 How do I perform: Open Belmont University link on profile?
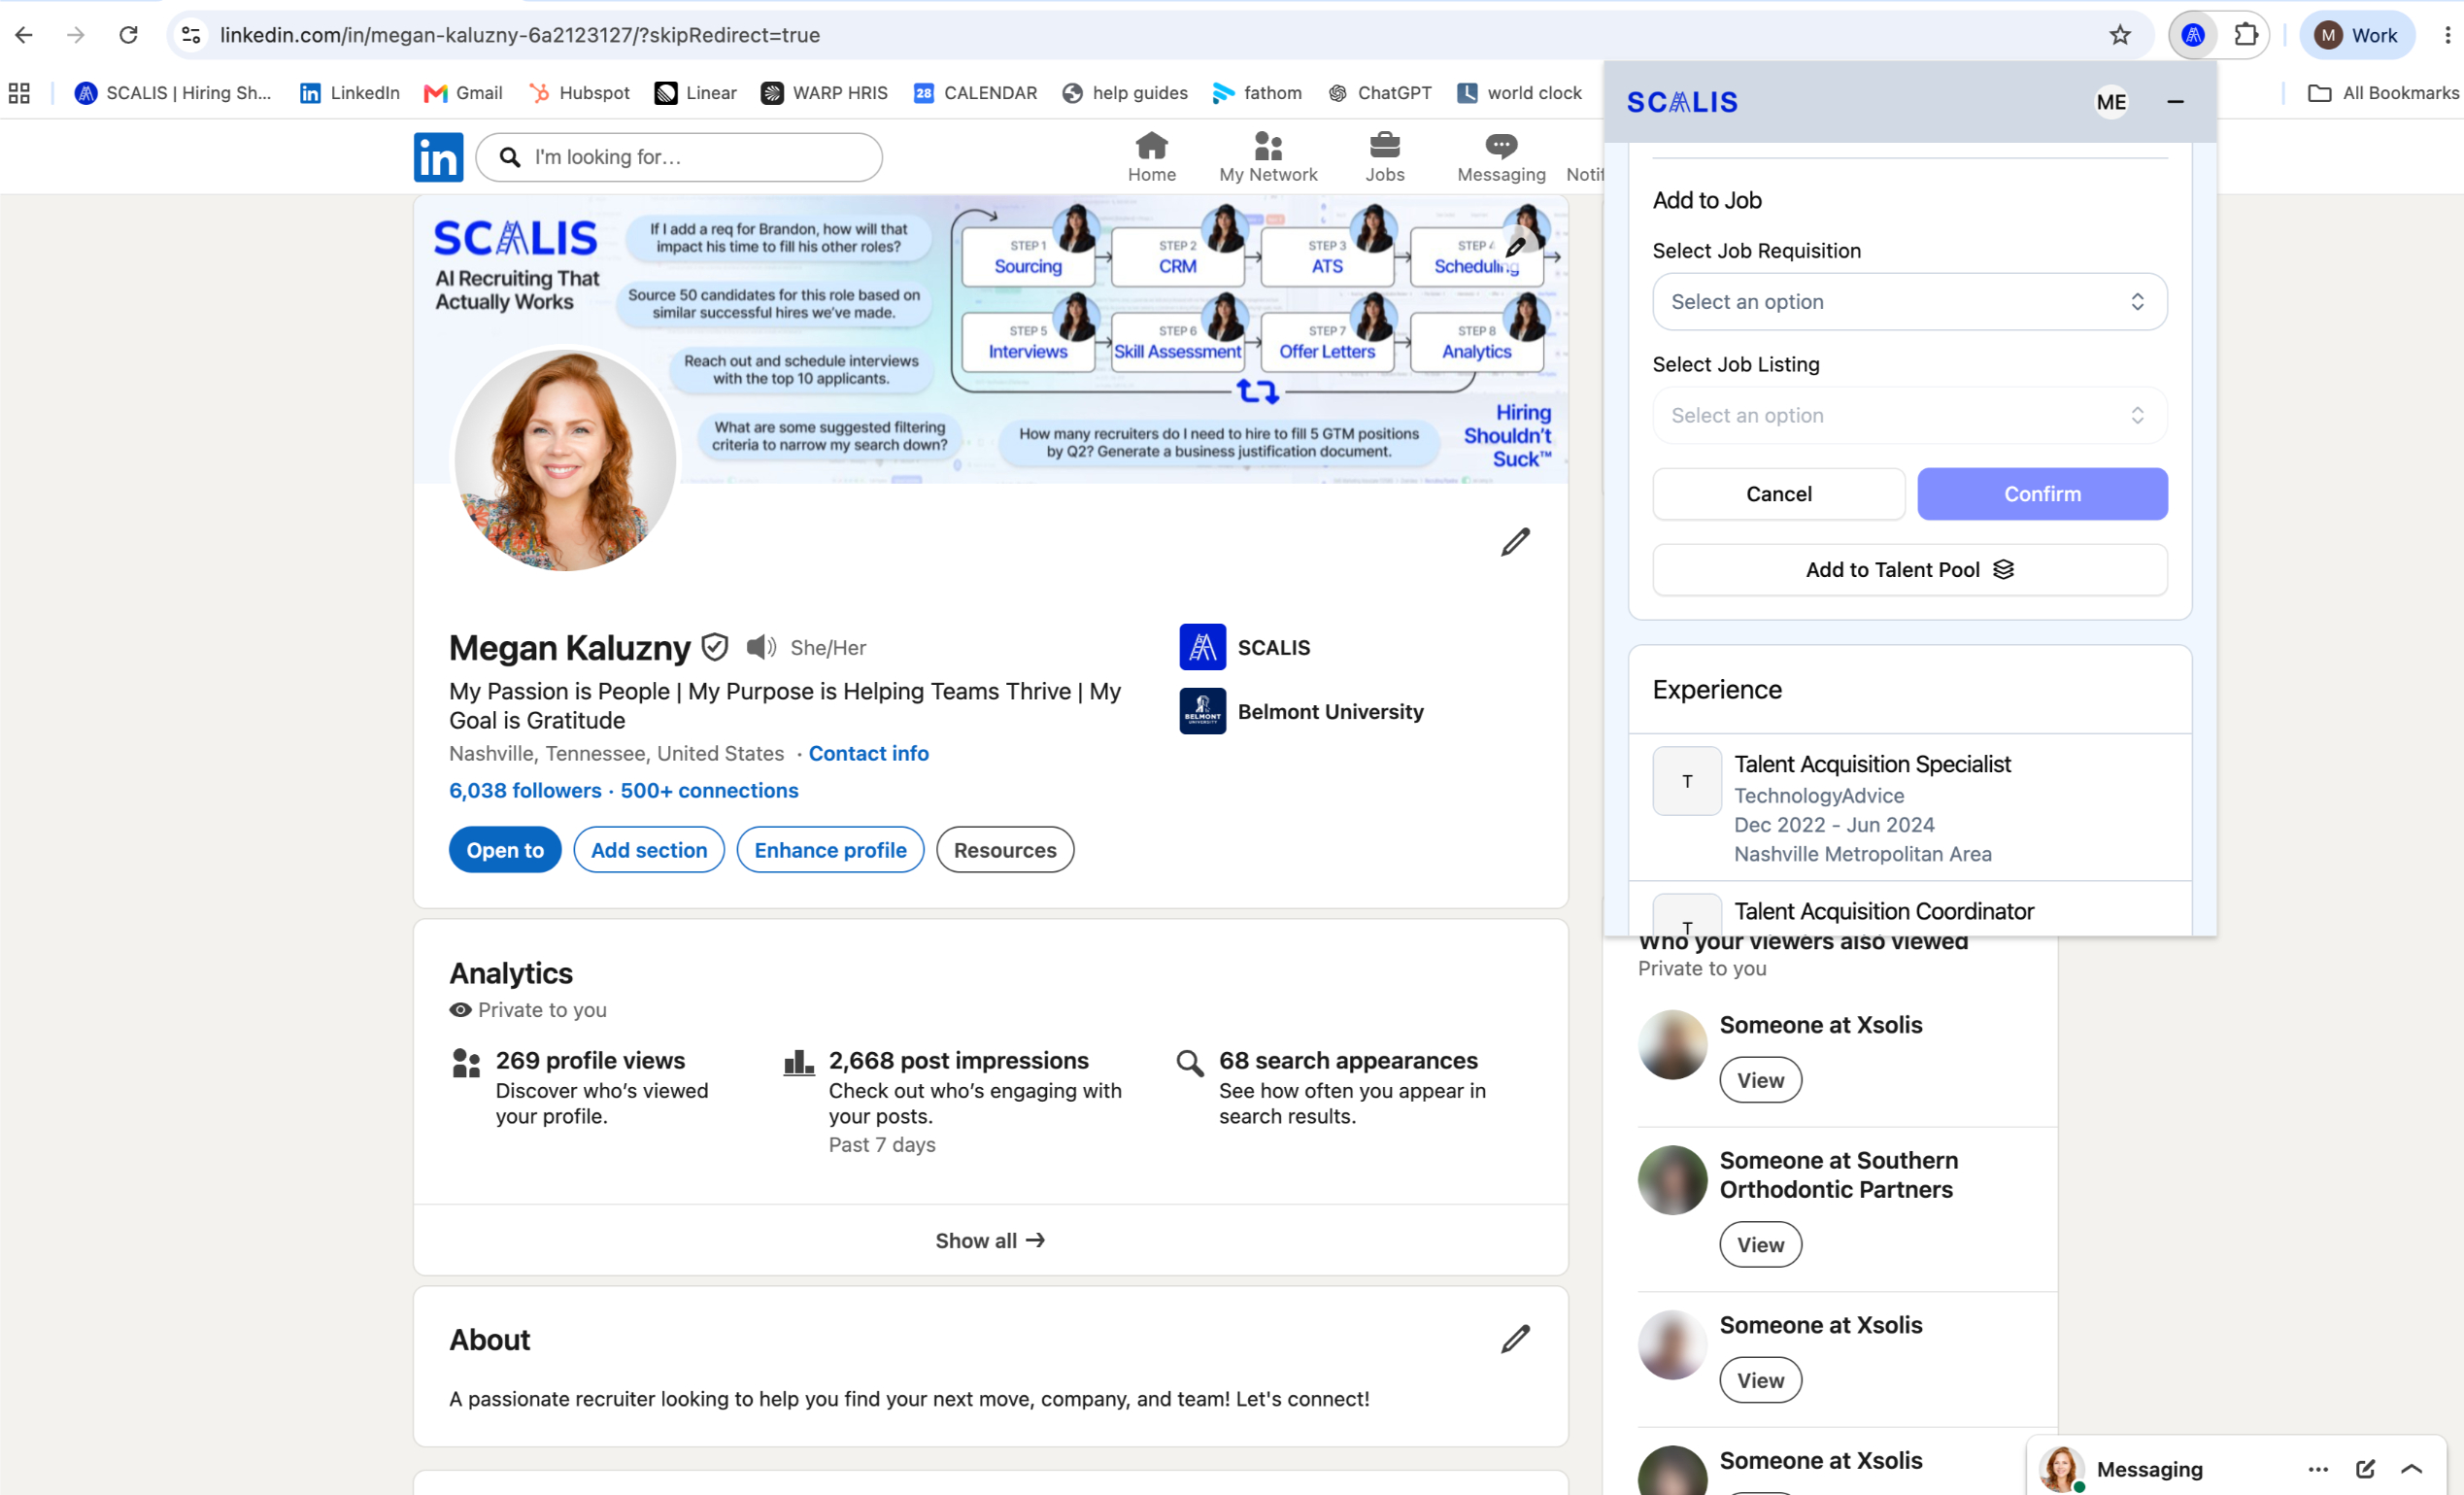click(x=1302, y=711)
